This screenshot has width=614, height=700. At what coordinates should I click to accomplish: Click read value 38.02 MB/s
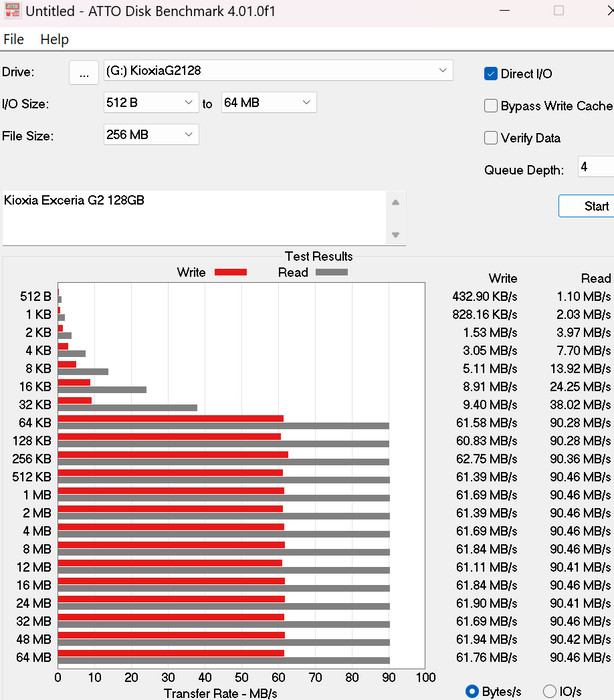tap(580, 405)
